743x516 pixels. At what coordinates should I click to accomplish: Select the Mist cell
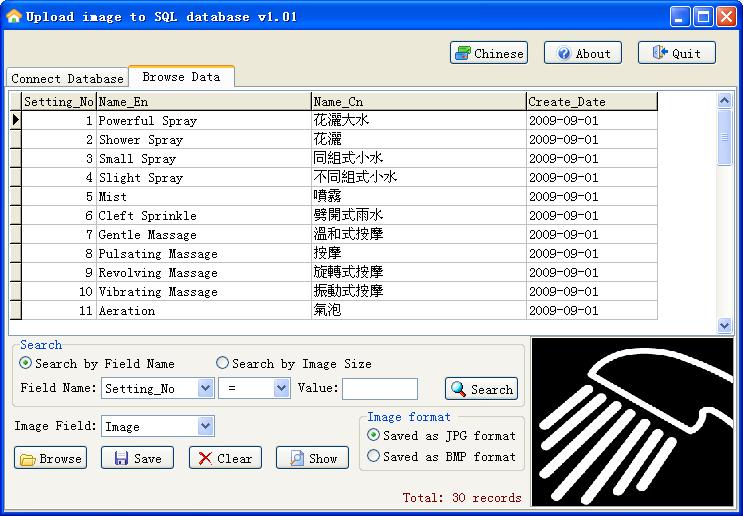point(204,196)
